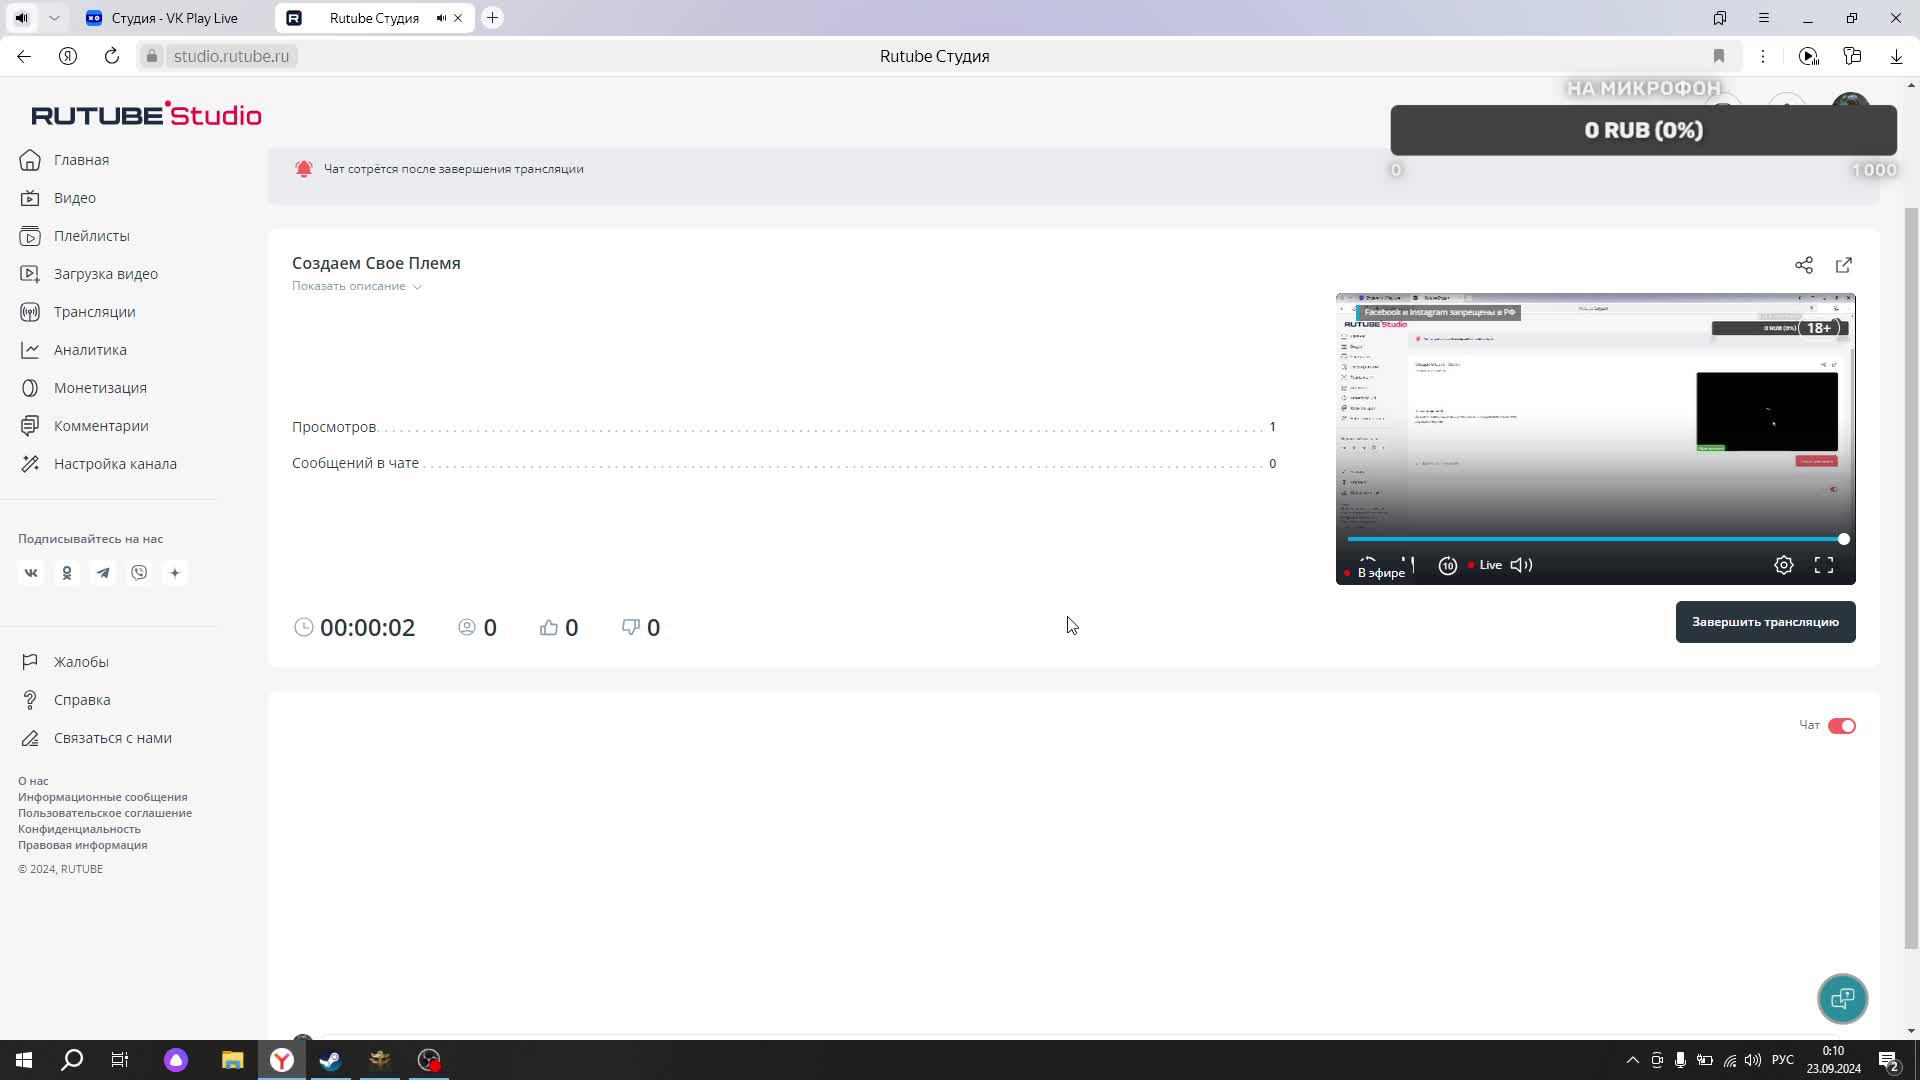Click the playlist icon beside Плейлисты
Image resolution: width=1920 pixels, height=1080 pixels.
click(30, 236)
